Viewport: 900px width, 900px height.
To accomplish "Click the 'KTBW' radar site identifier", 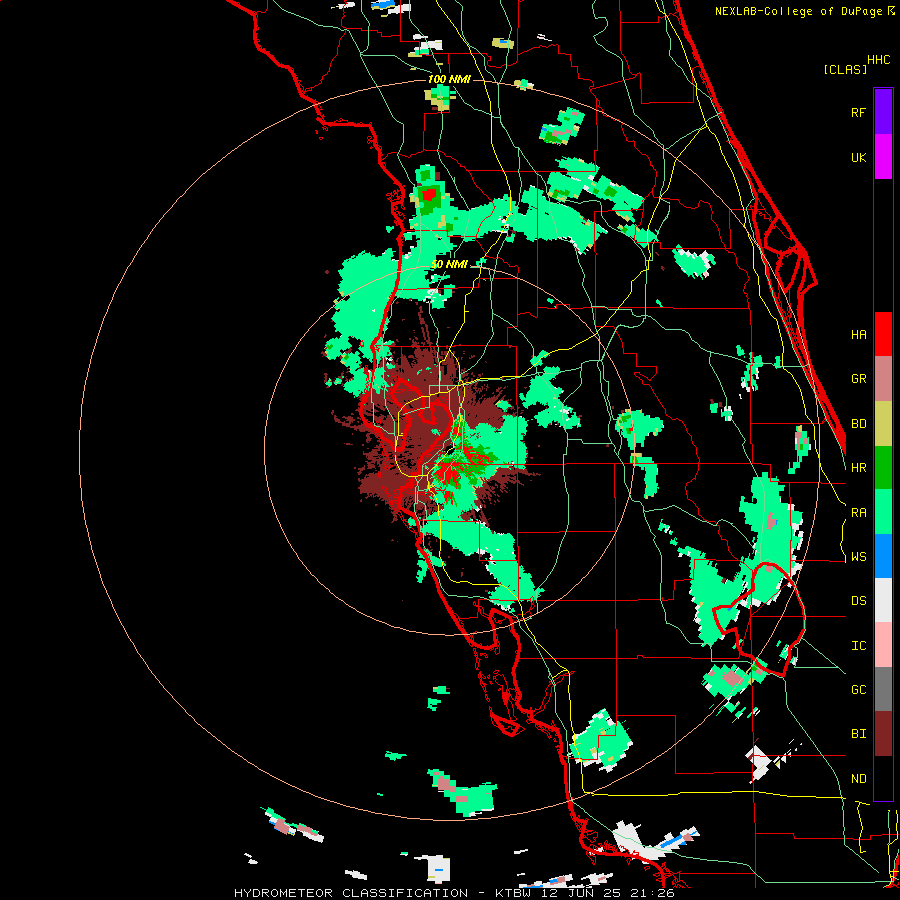I will click(x=515, y=893).
